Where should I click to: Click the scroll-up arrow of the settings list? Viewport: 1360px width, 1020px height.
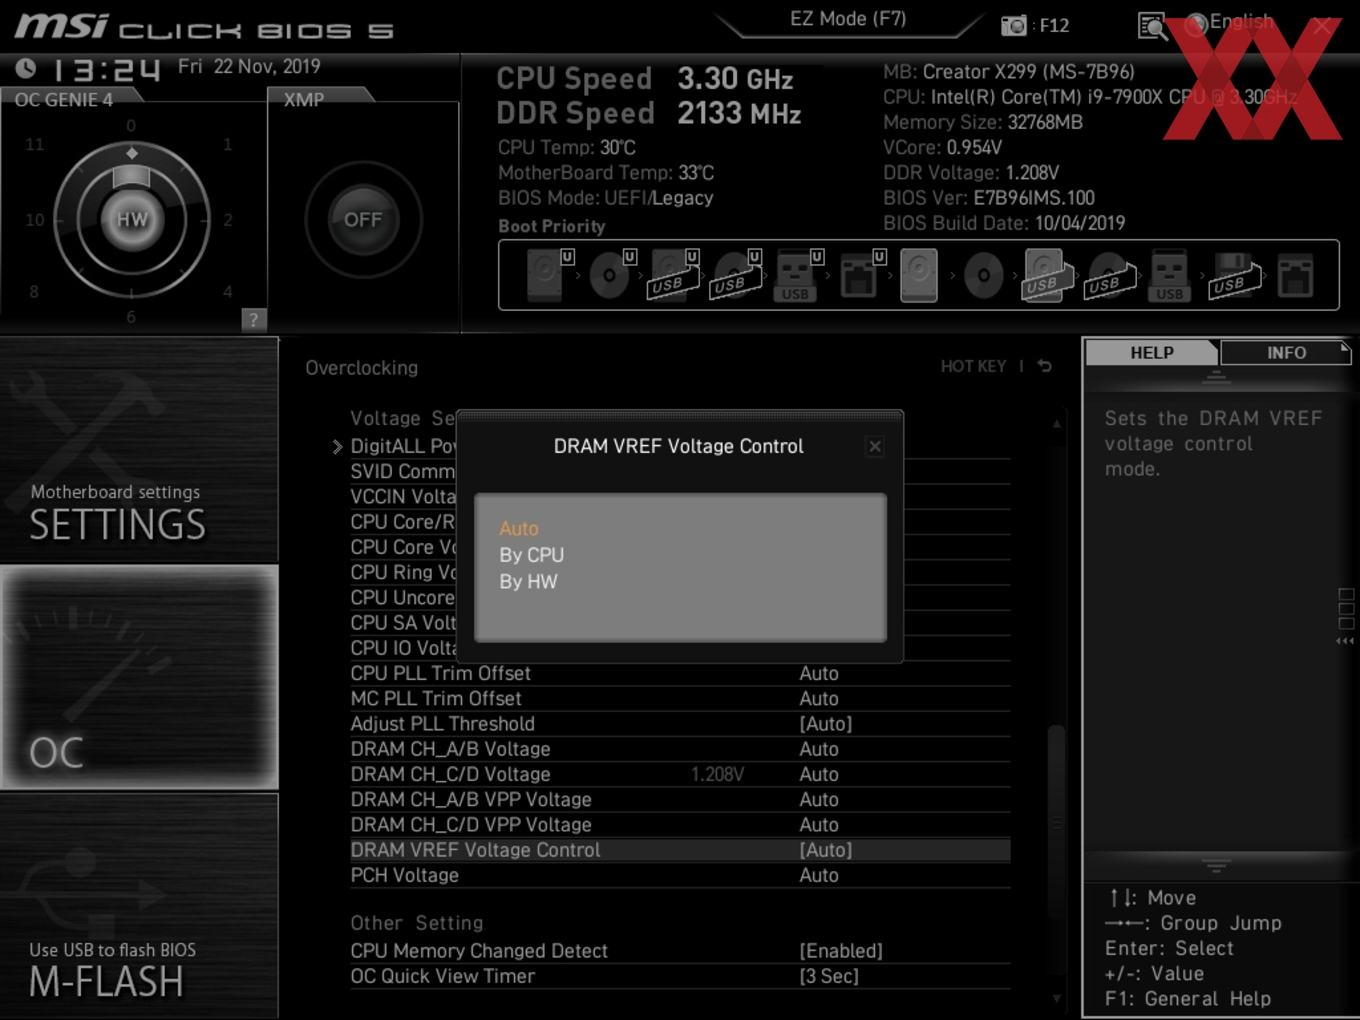(x=1056, y=424)
